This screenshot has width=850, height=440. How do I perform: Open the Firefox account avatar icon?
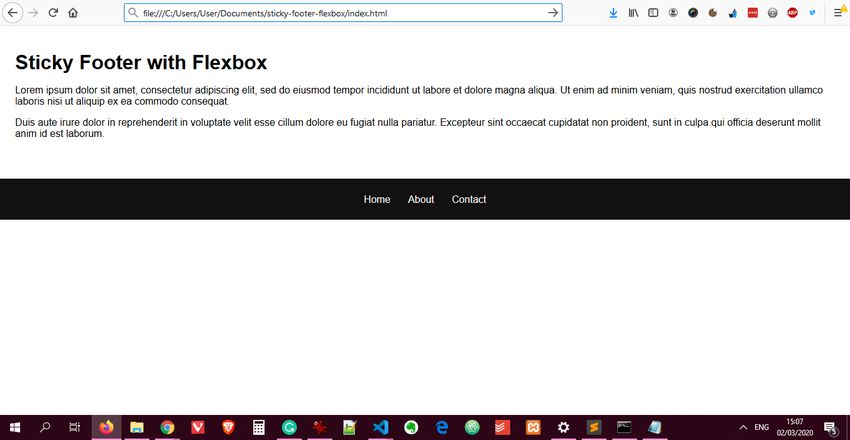tap(673, 13)
